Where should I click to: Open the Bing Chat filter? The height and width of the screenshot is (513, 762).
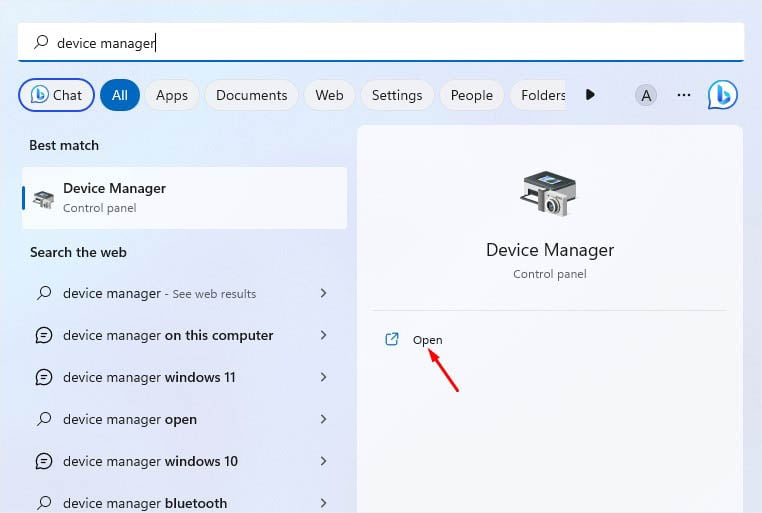point(56,95)
